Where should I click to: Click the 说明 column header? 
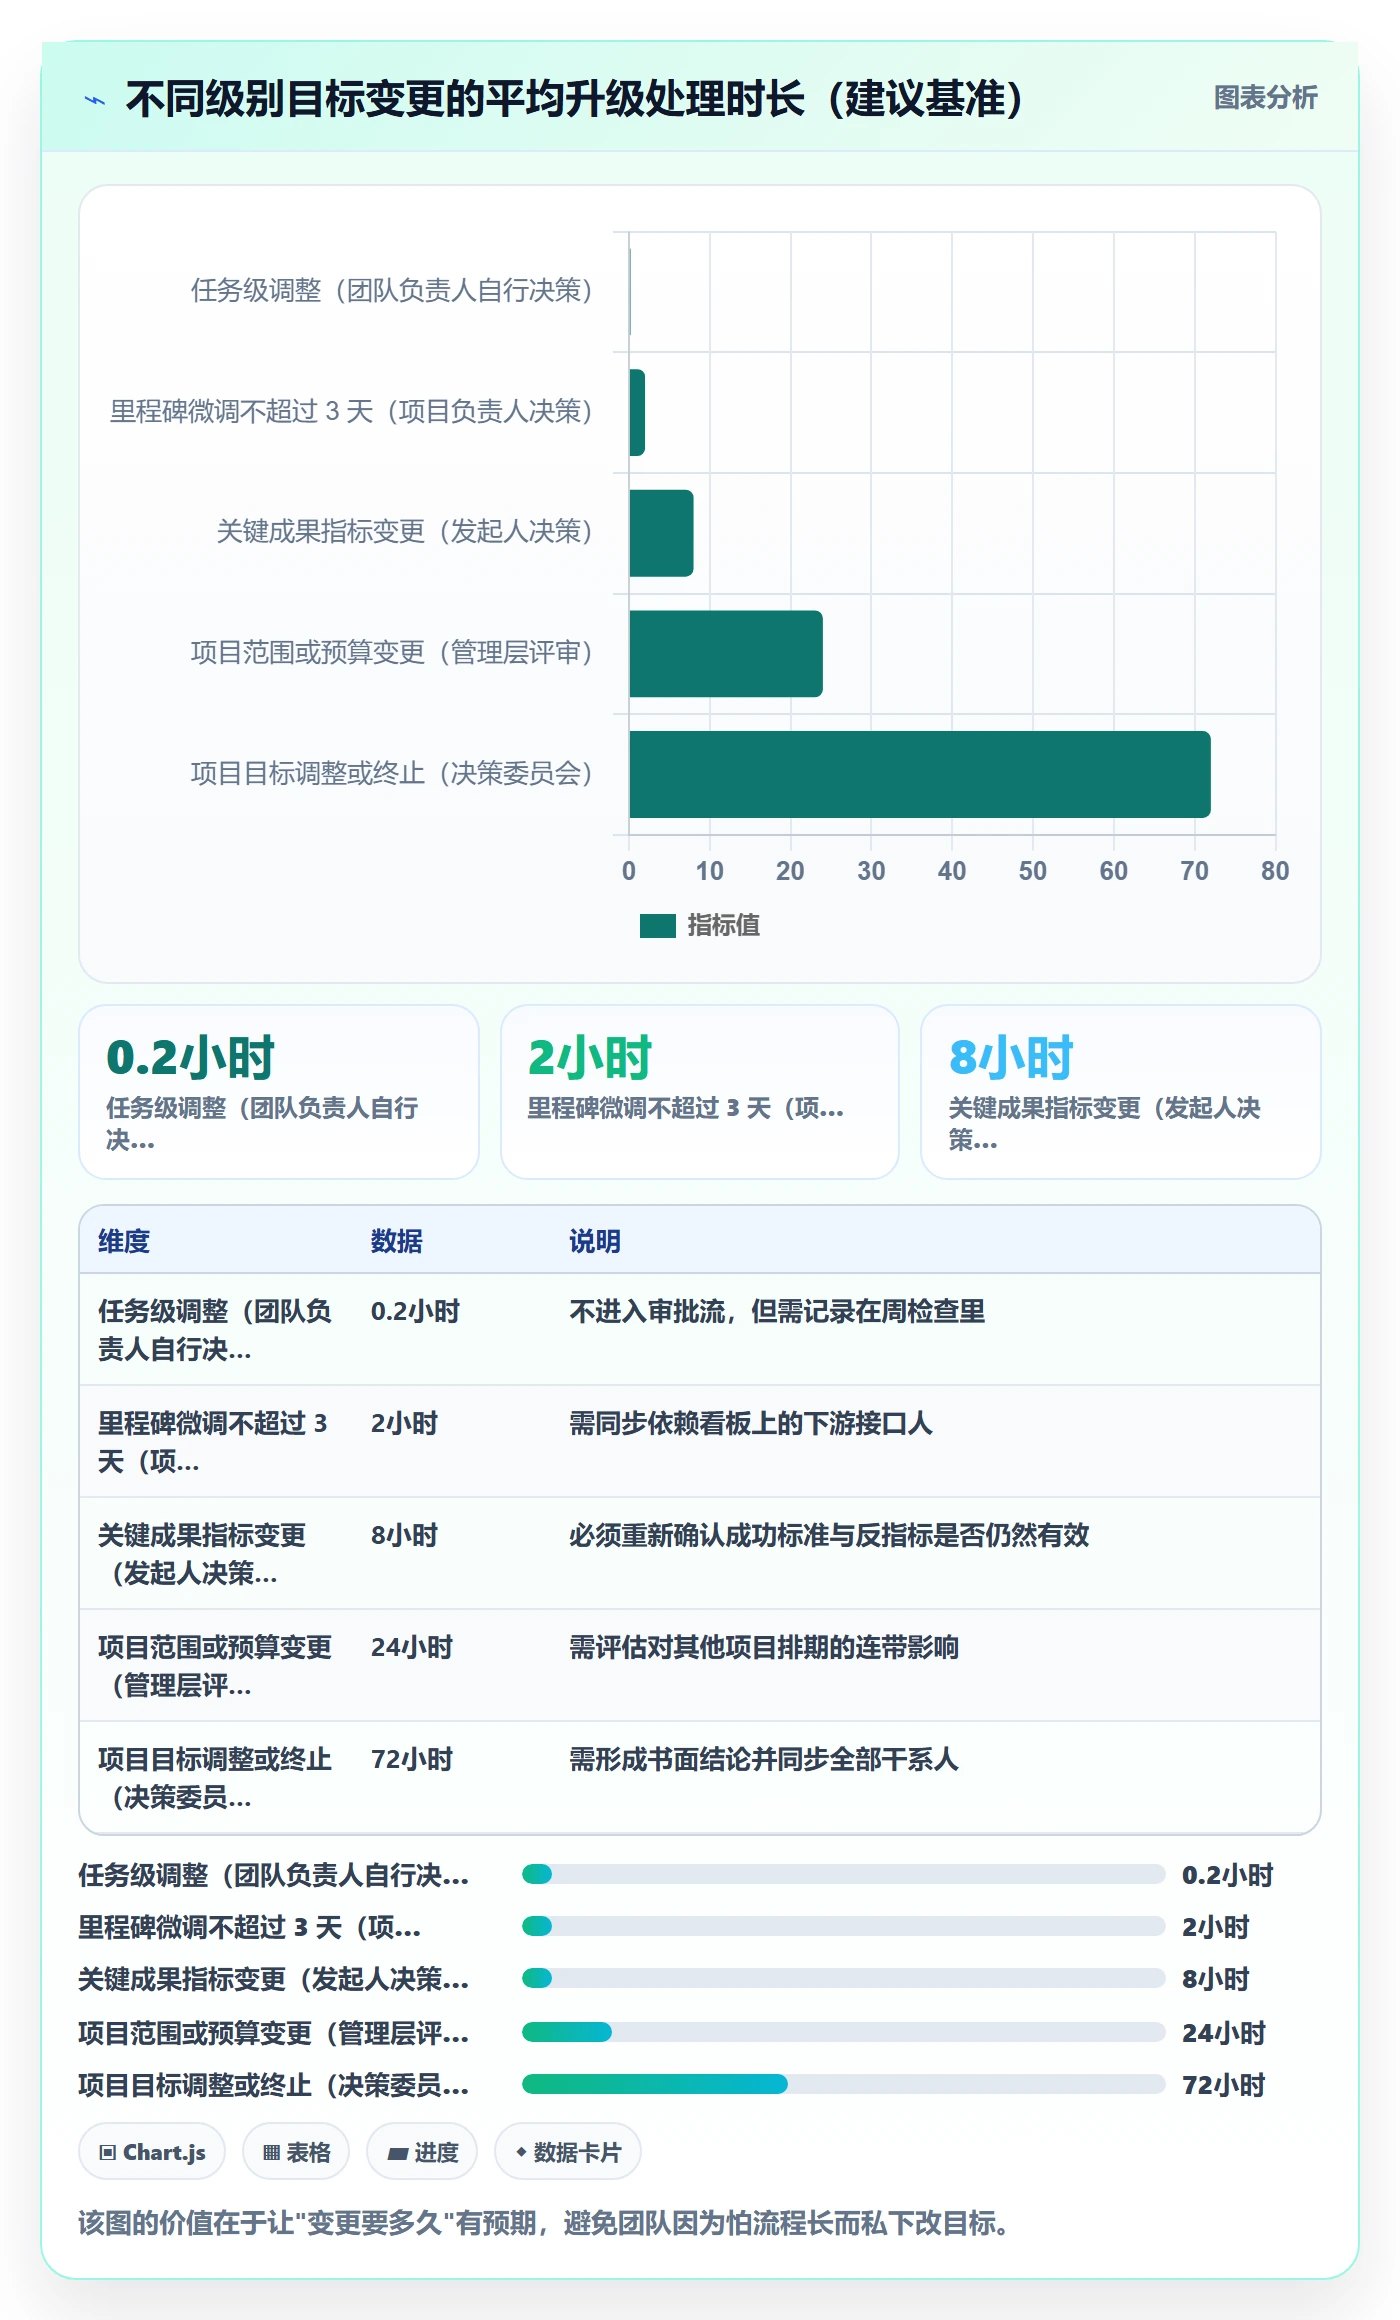coord(595,1241)
